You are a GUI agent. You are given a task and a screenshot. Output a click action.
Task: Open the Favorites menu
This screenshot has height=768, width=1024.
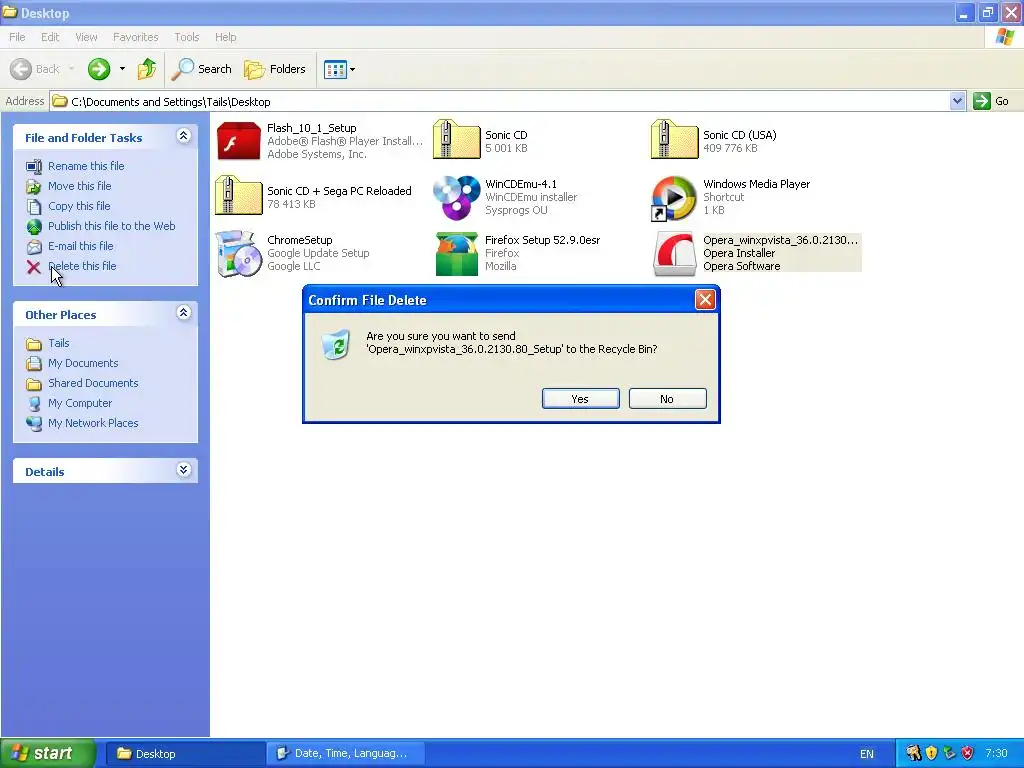click(135, 37)
